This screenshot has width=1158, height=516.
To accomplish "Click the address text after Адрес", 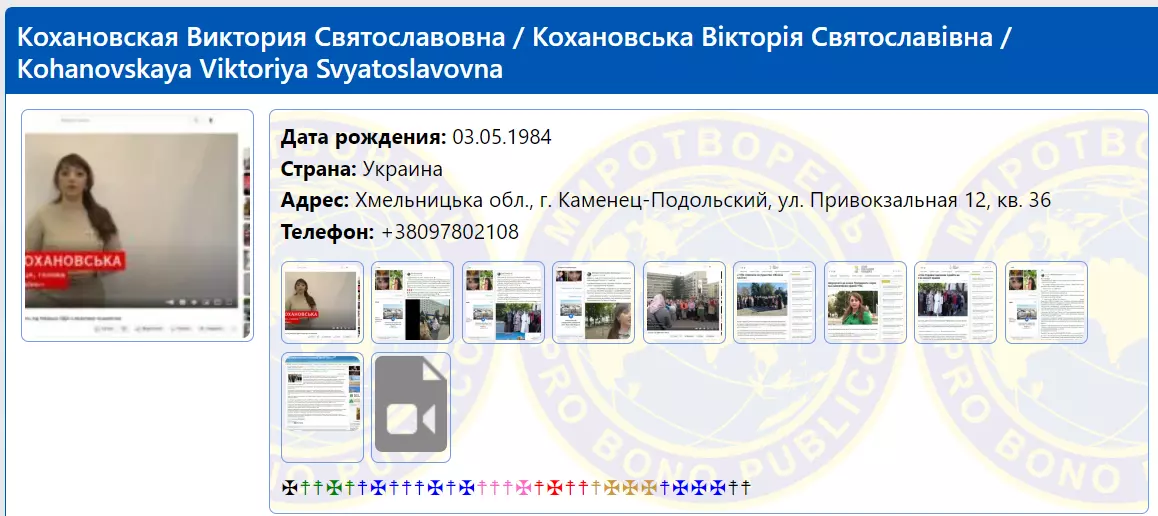I will pos(702,200).
